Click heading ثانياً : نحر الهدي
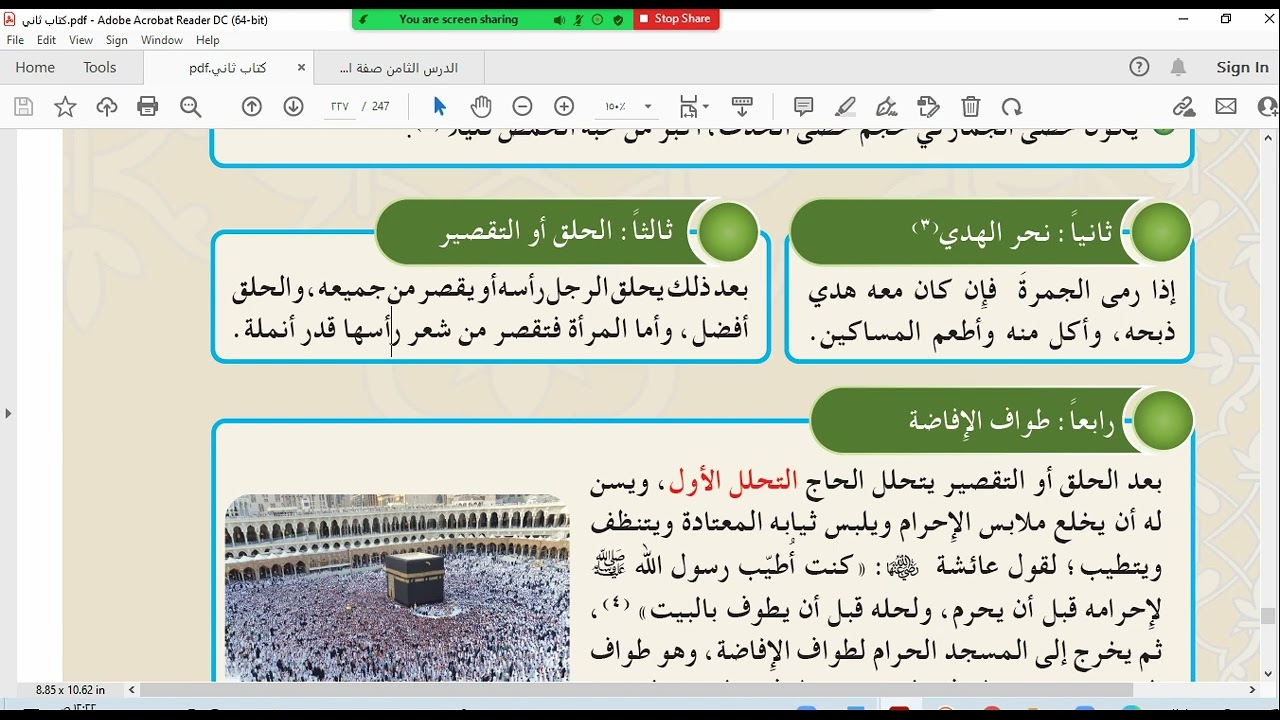 coord(1012,232)
